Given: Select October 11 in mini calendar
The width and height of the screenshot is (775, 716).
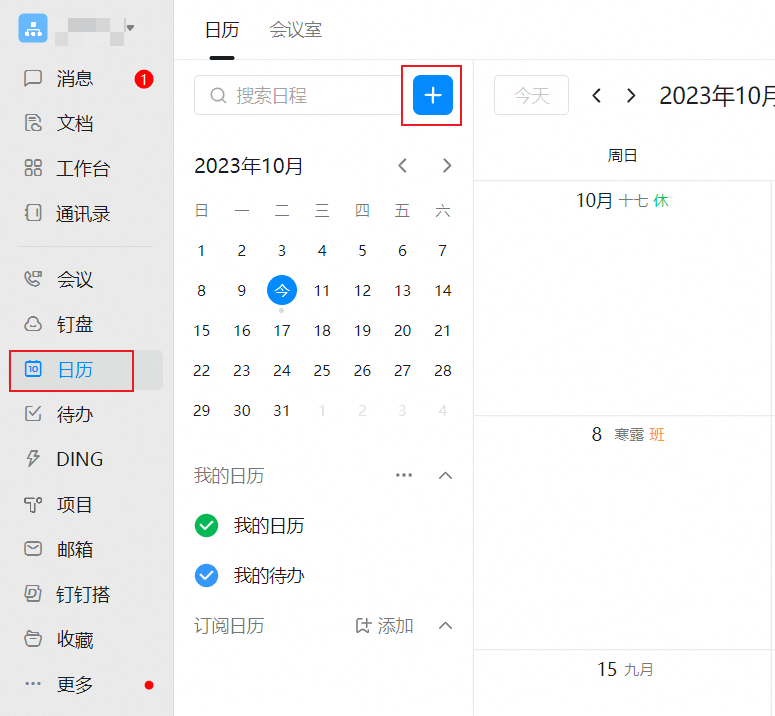Looking at the screenshot, I should pyautogui.click(x=322, y=291).
